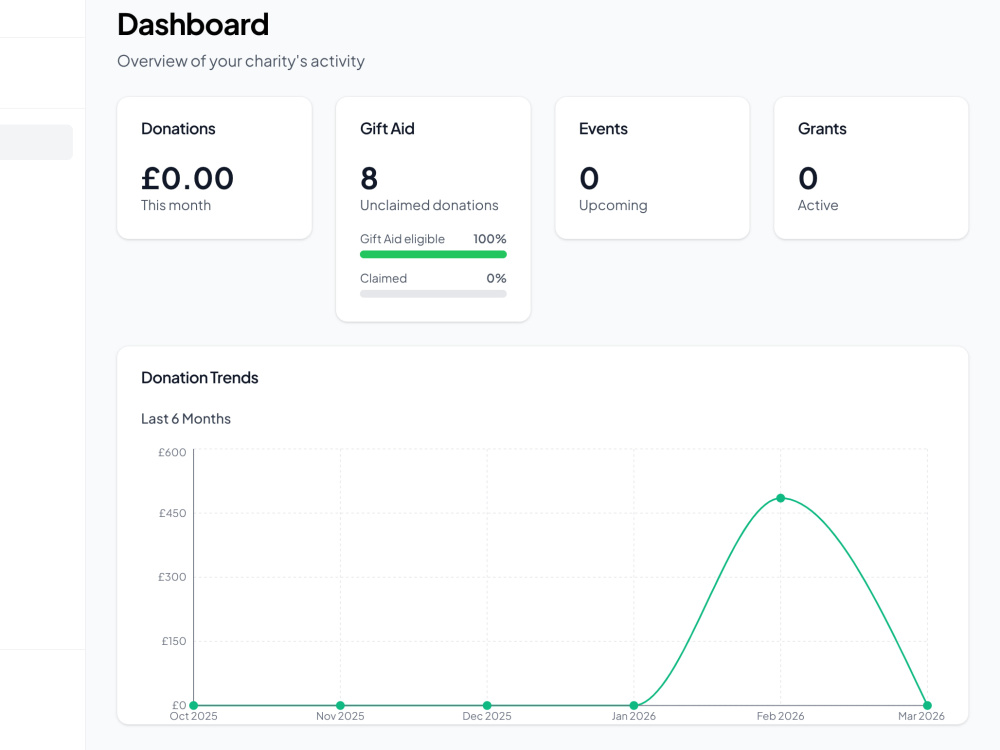Click the 'Active' grants label
This screenshot has width=1000, height=750.
coord(818,205)
